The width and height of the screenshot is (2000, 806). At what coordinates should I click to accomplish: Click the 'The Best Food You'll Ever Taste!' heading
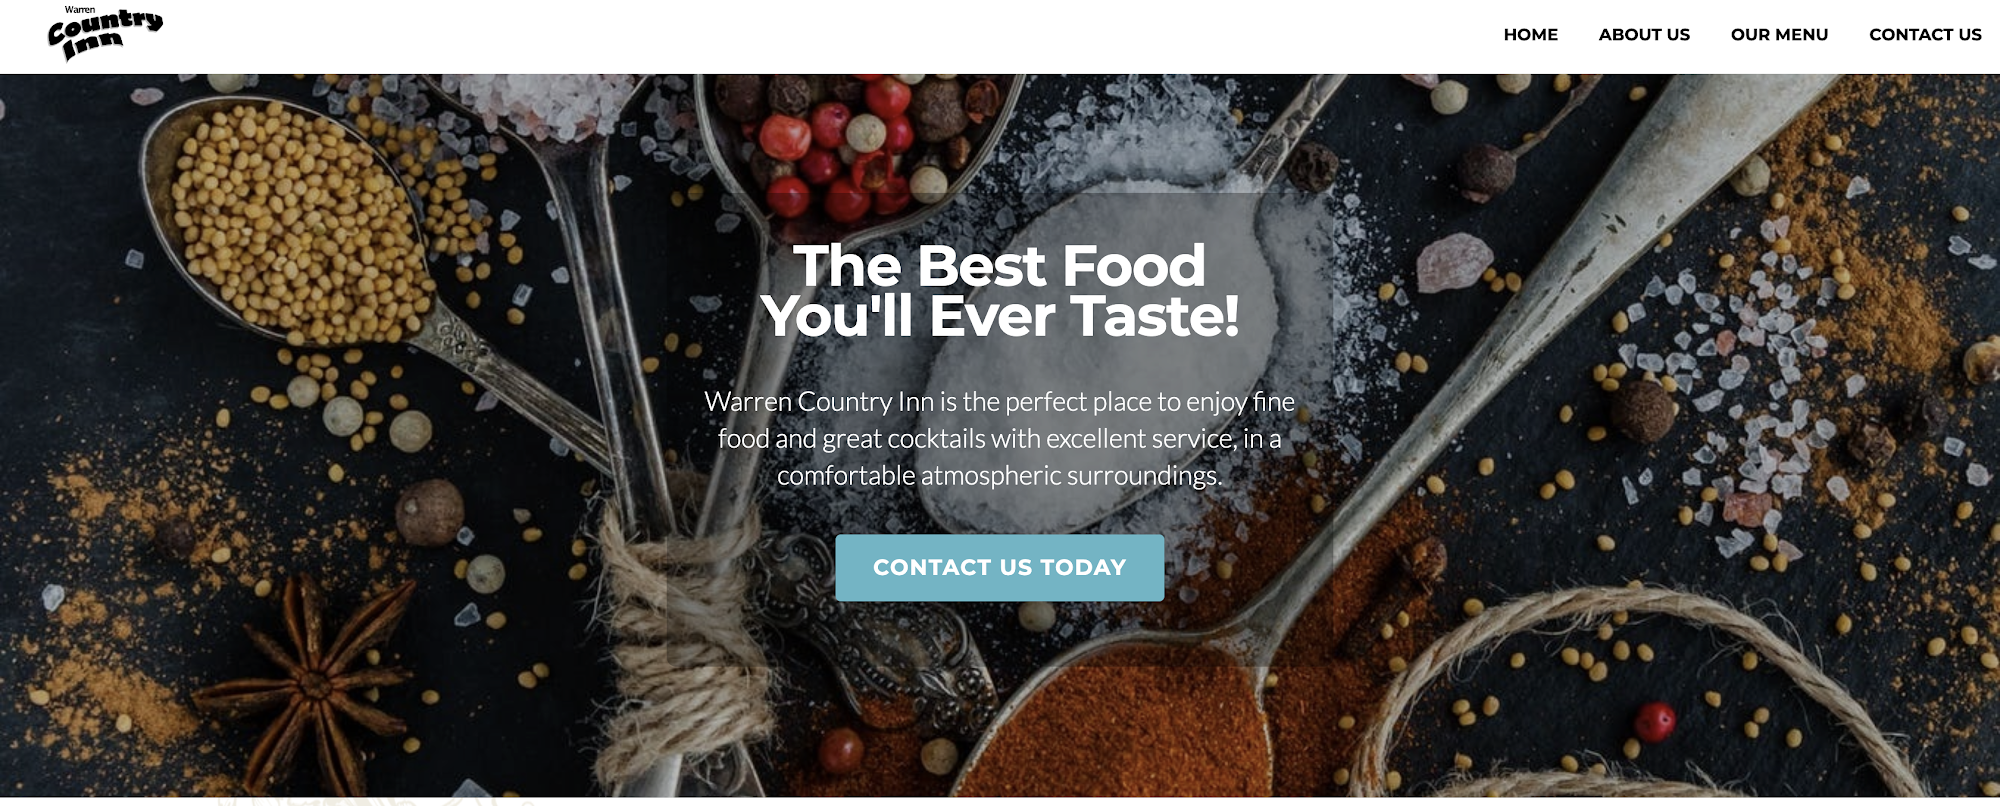[999, 291]
